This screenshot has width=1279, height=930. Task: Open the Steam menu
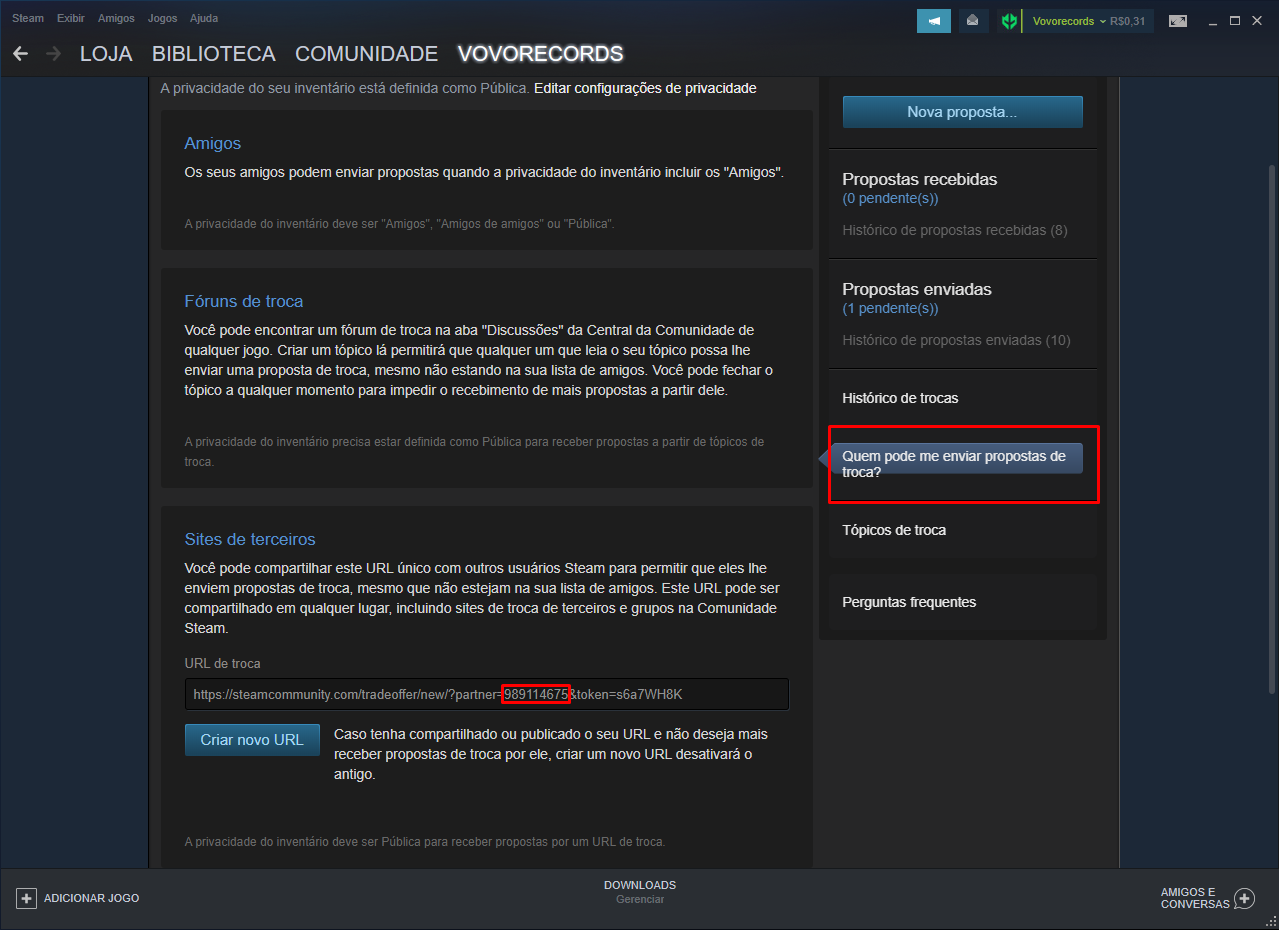28,18
